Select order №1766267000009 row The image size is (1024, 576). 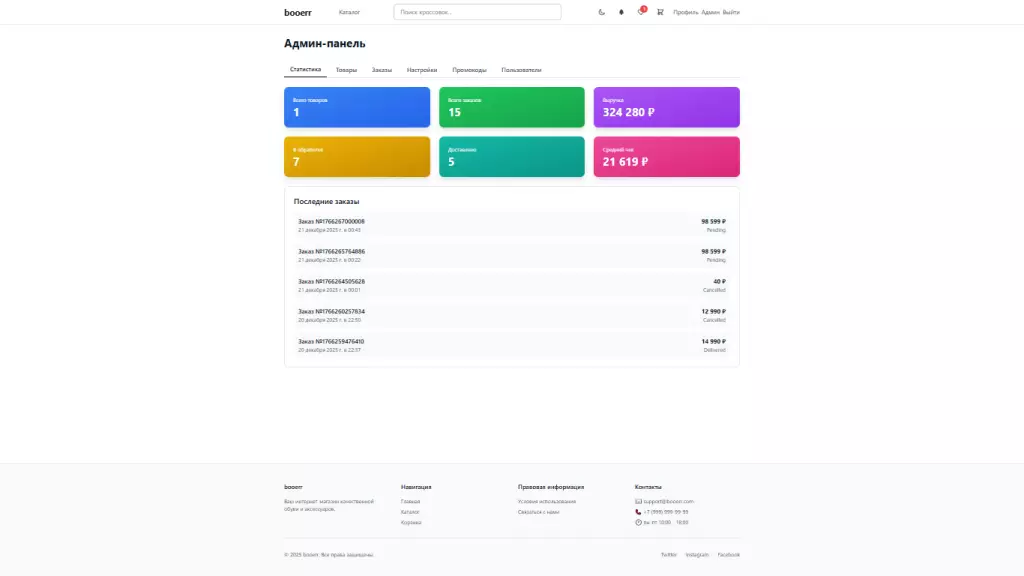tap(511, 225)
